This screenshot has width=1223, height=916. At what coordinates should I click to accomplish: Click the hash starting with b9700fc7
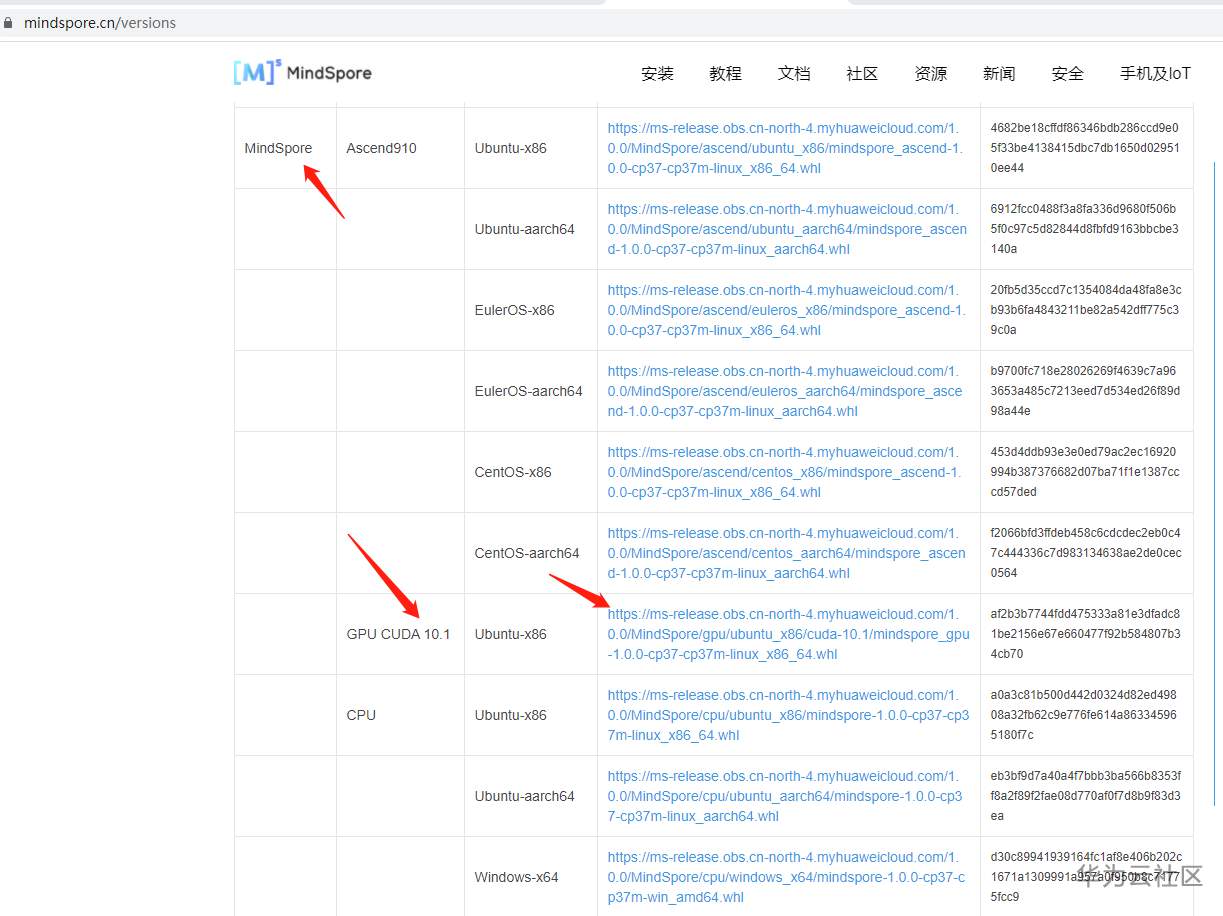(x=1085, y=391)
